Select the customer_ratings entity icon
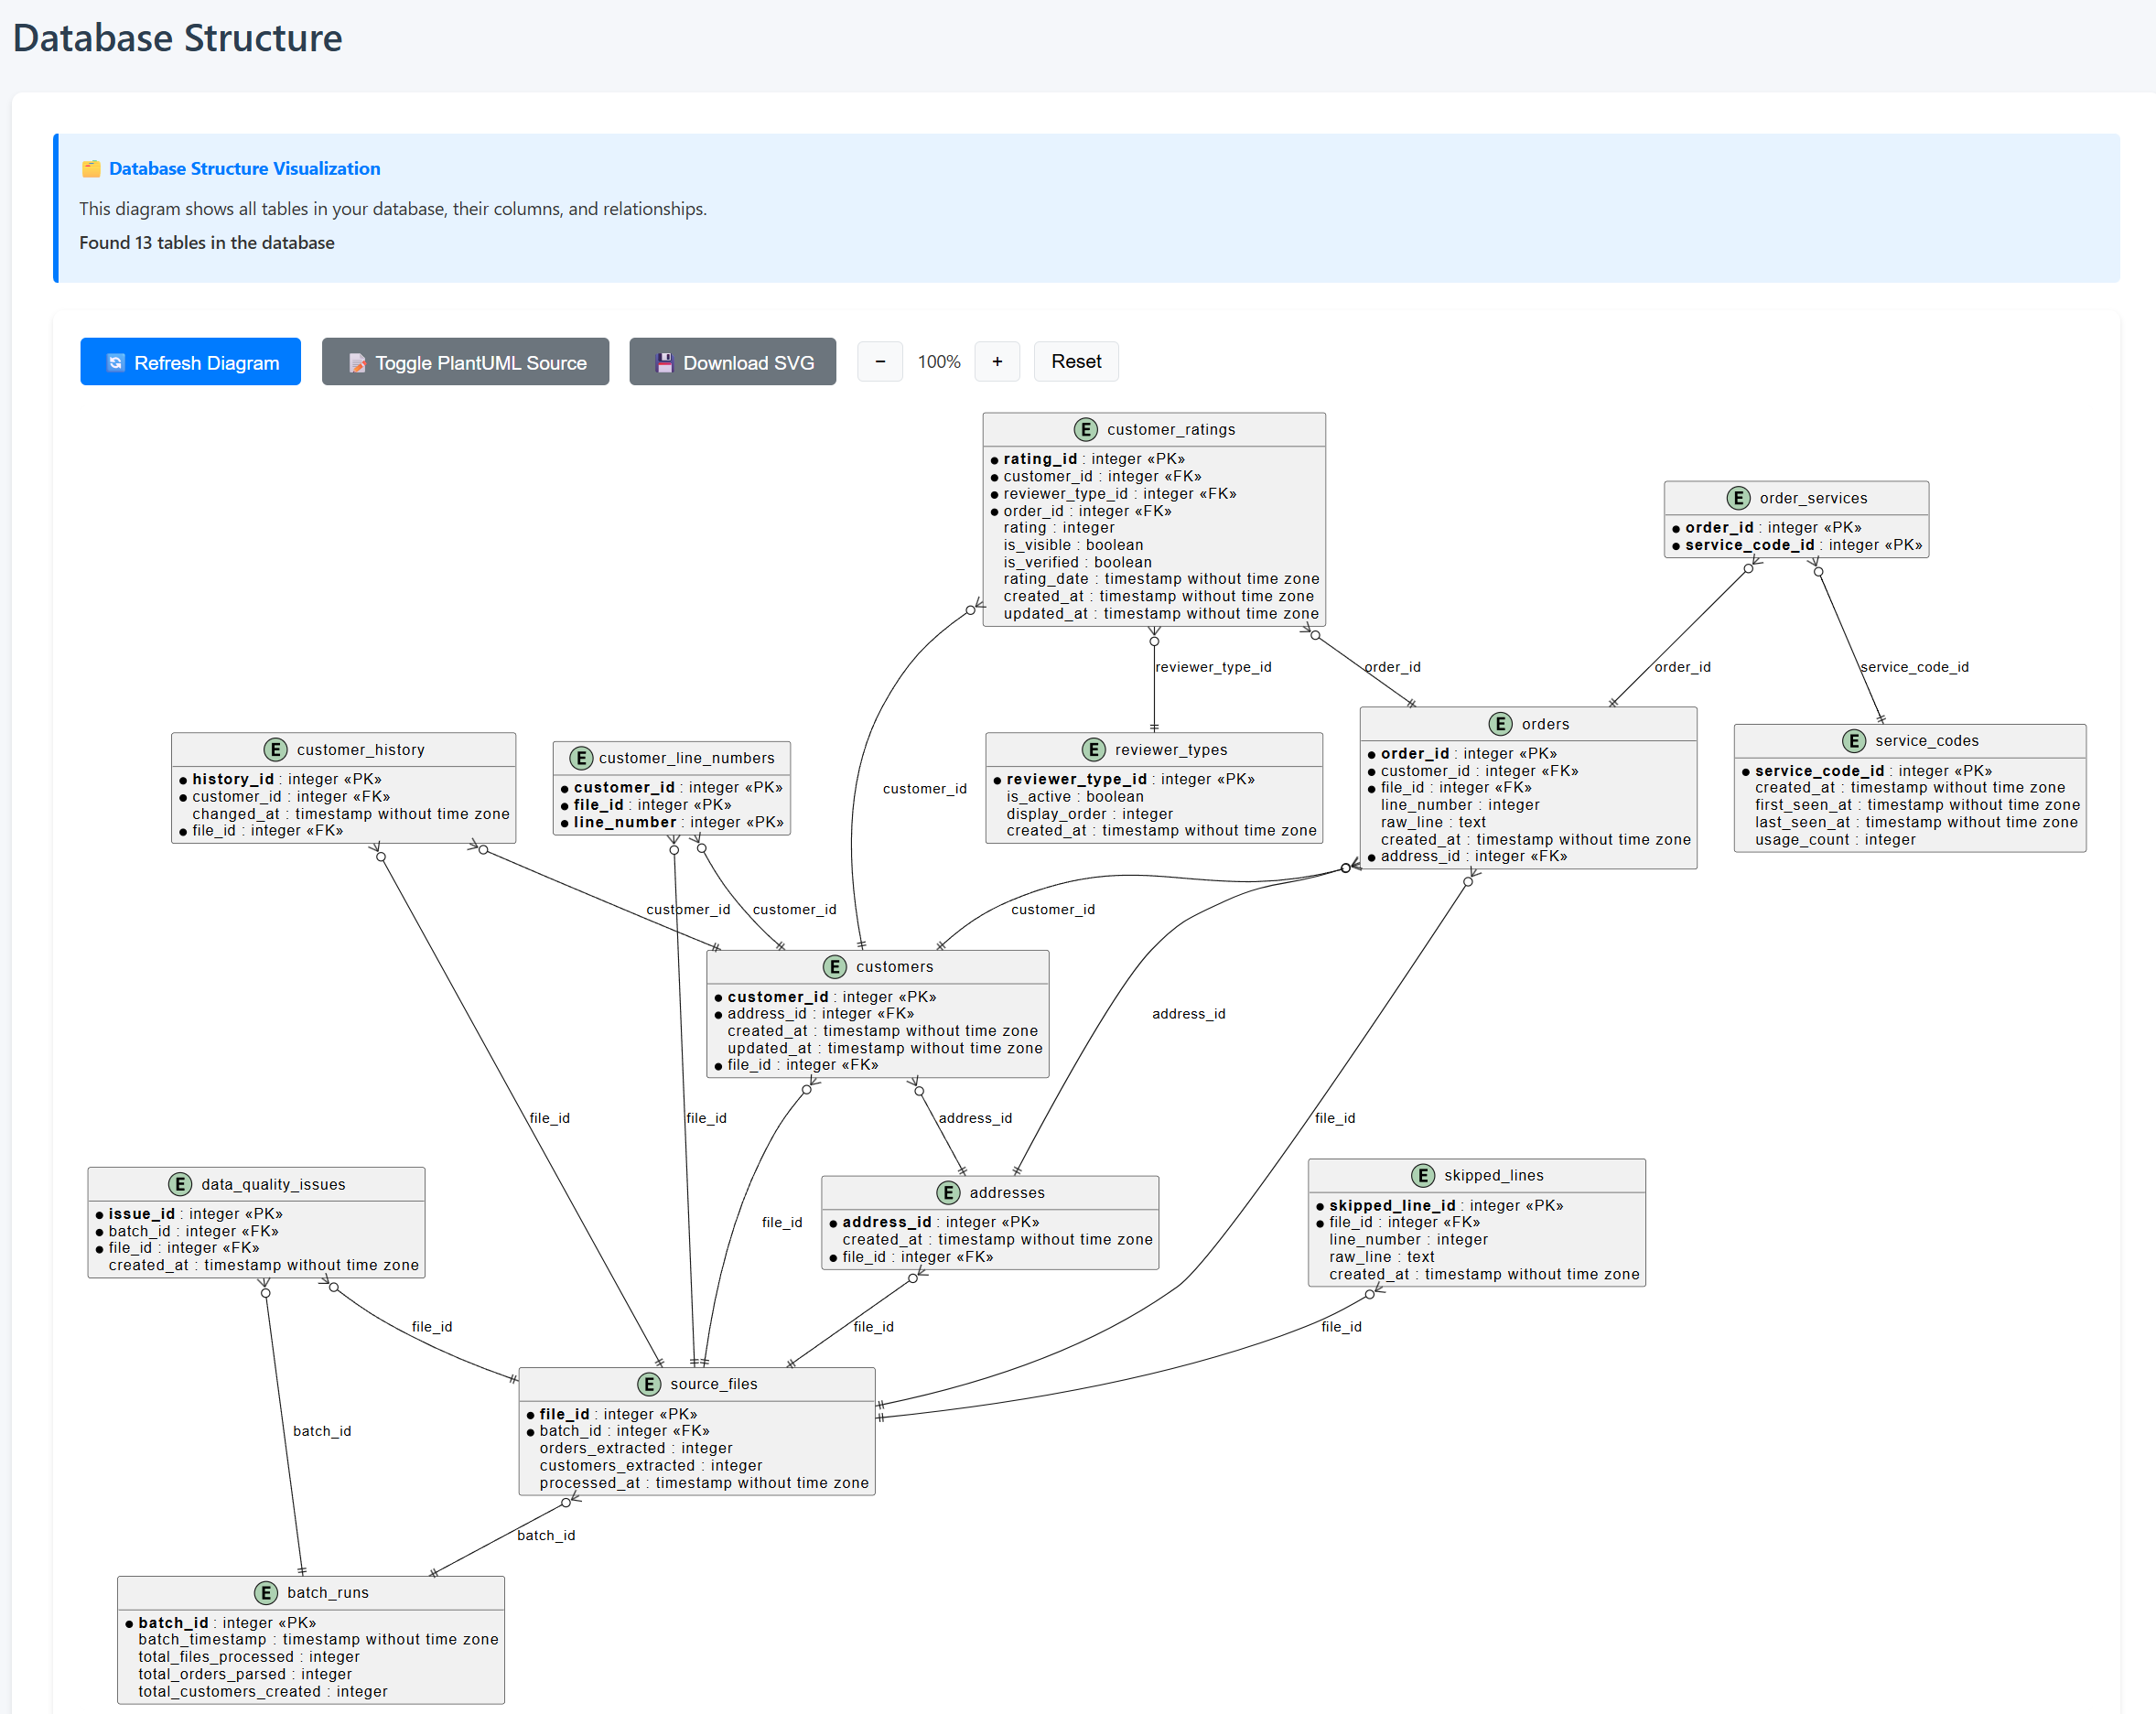 pyautogui.click(x=1086, y=429)
